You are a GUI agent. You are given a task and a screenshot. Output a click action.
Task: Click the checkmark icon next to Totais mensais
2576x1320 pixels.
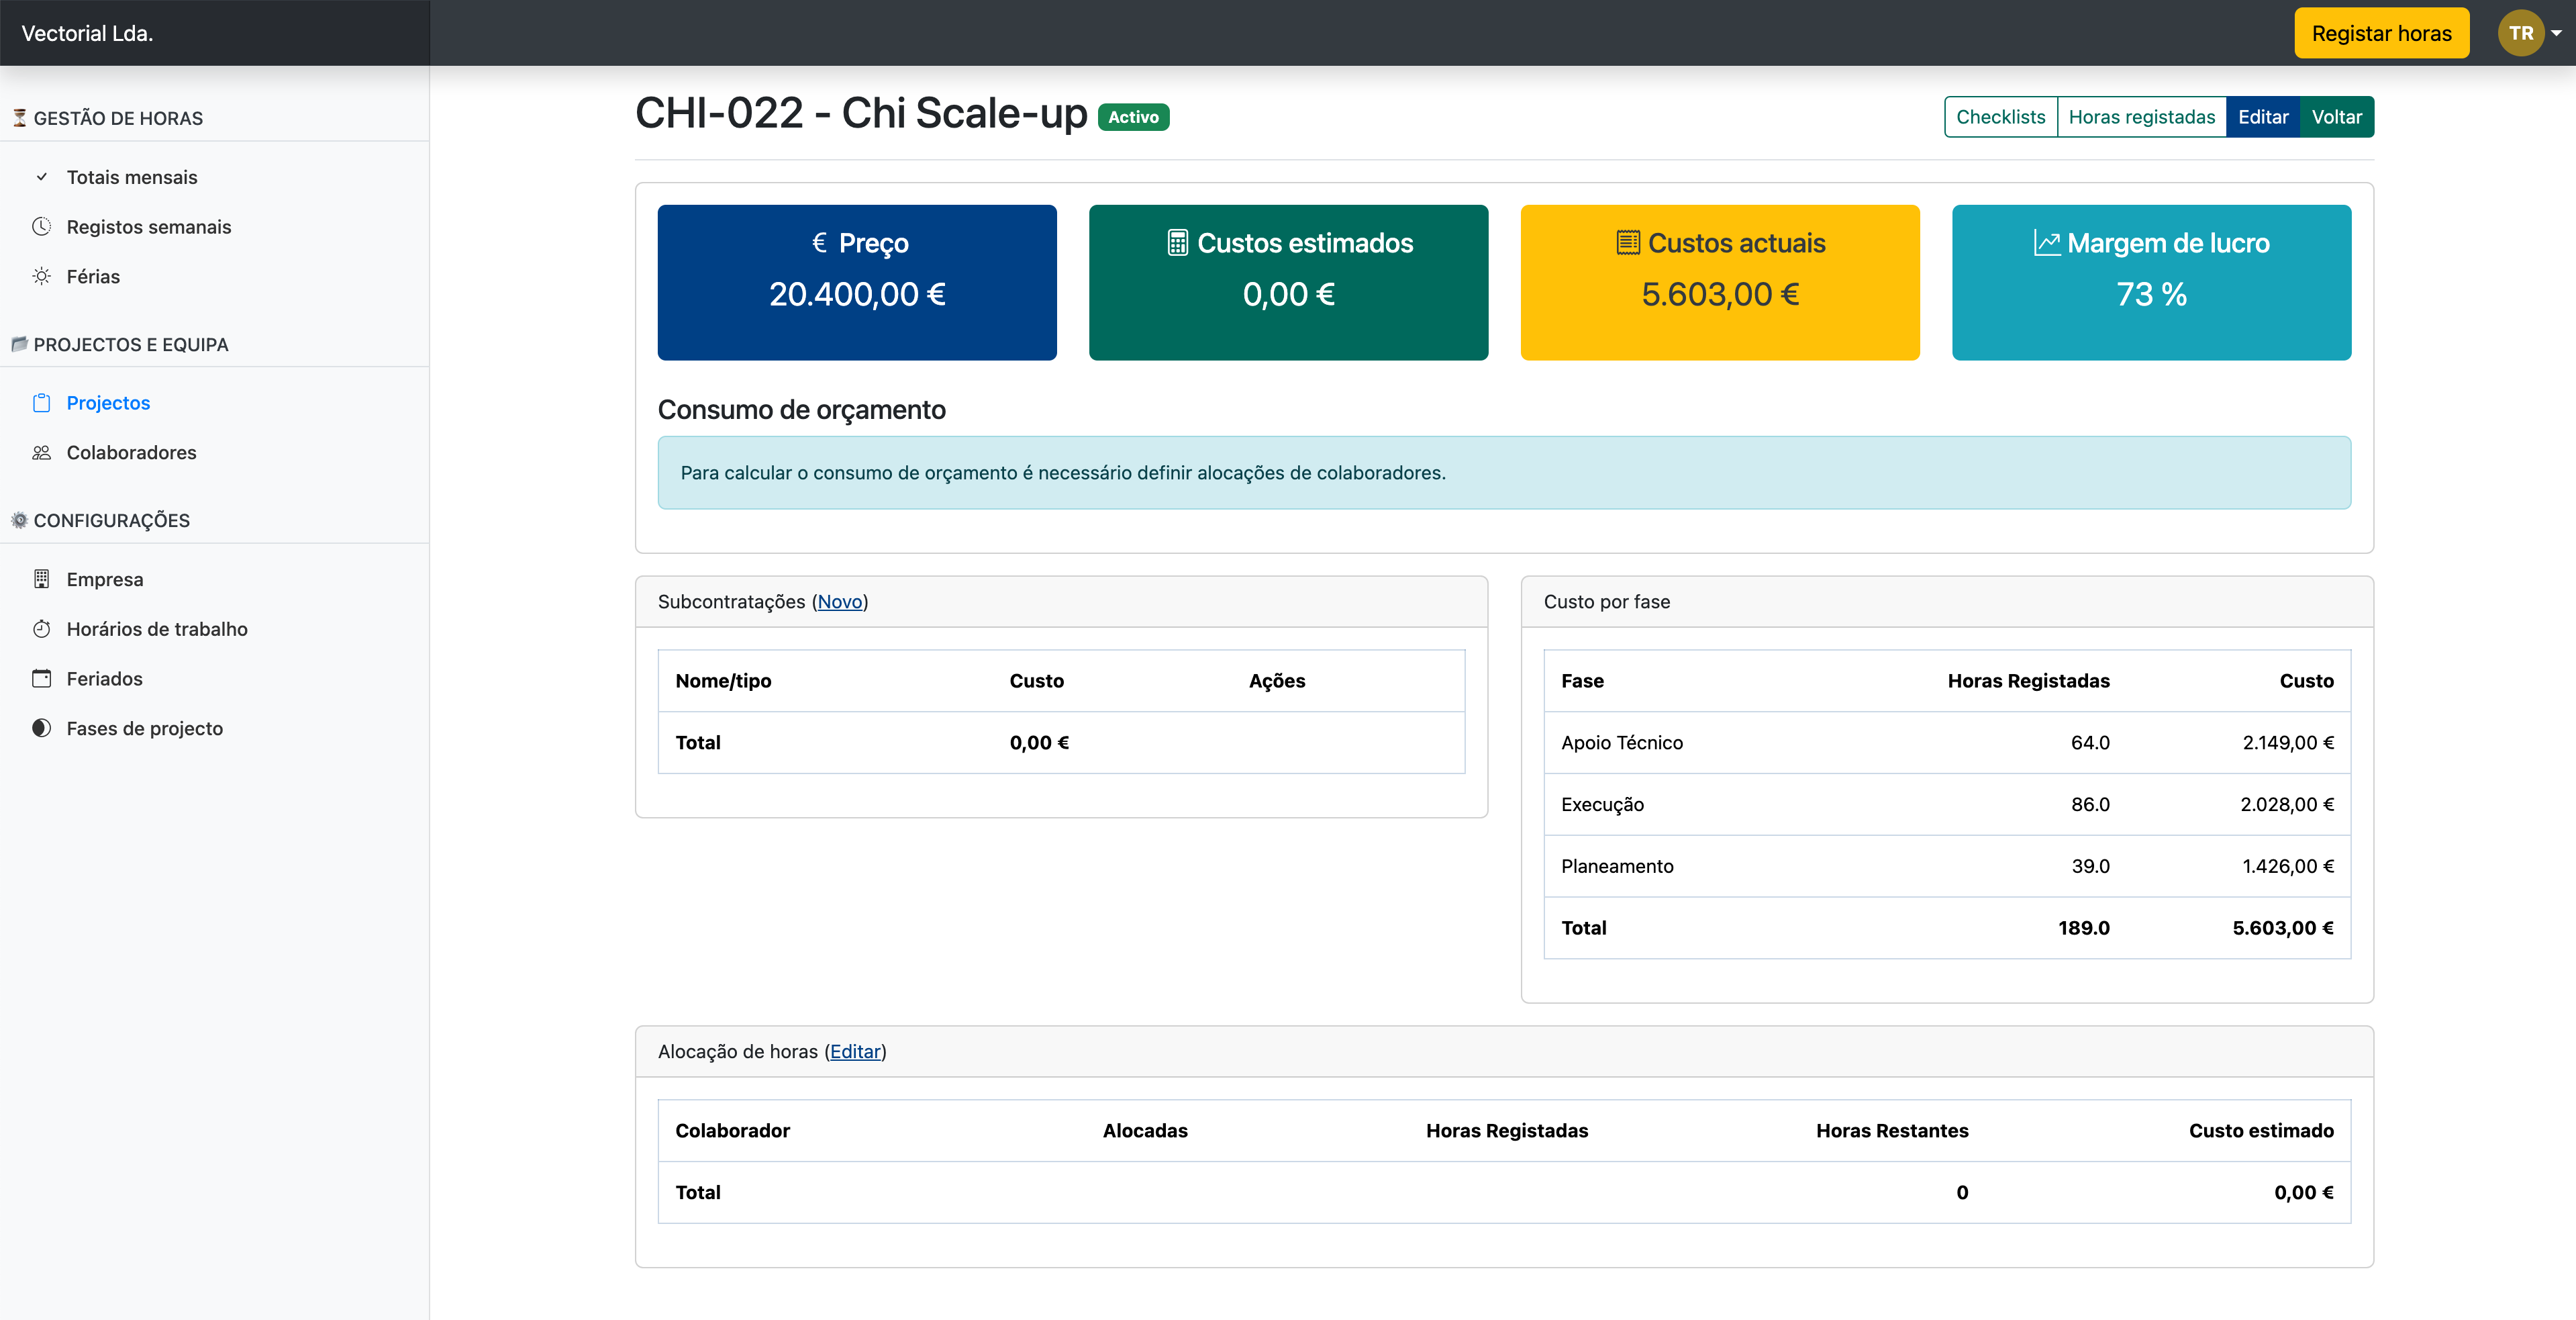41,177
